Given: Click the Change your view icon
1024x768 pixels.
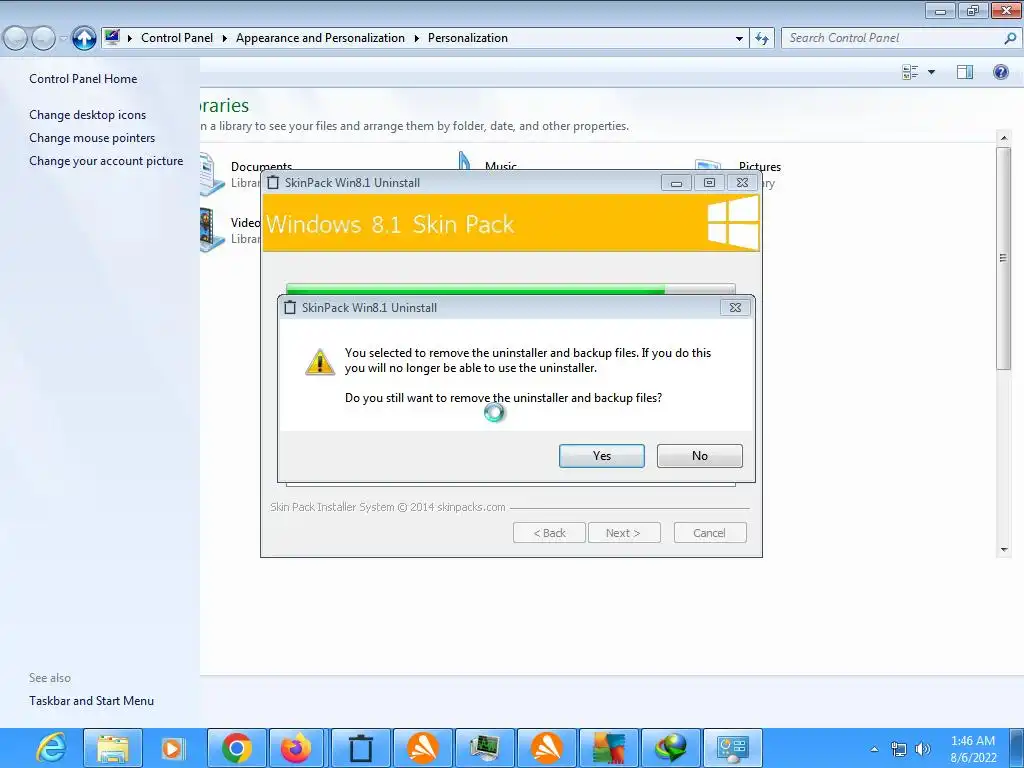Looking at the screenshot, I should point(910,72).
